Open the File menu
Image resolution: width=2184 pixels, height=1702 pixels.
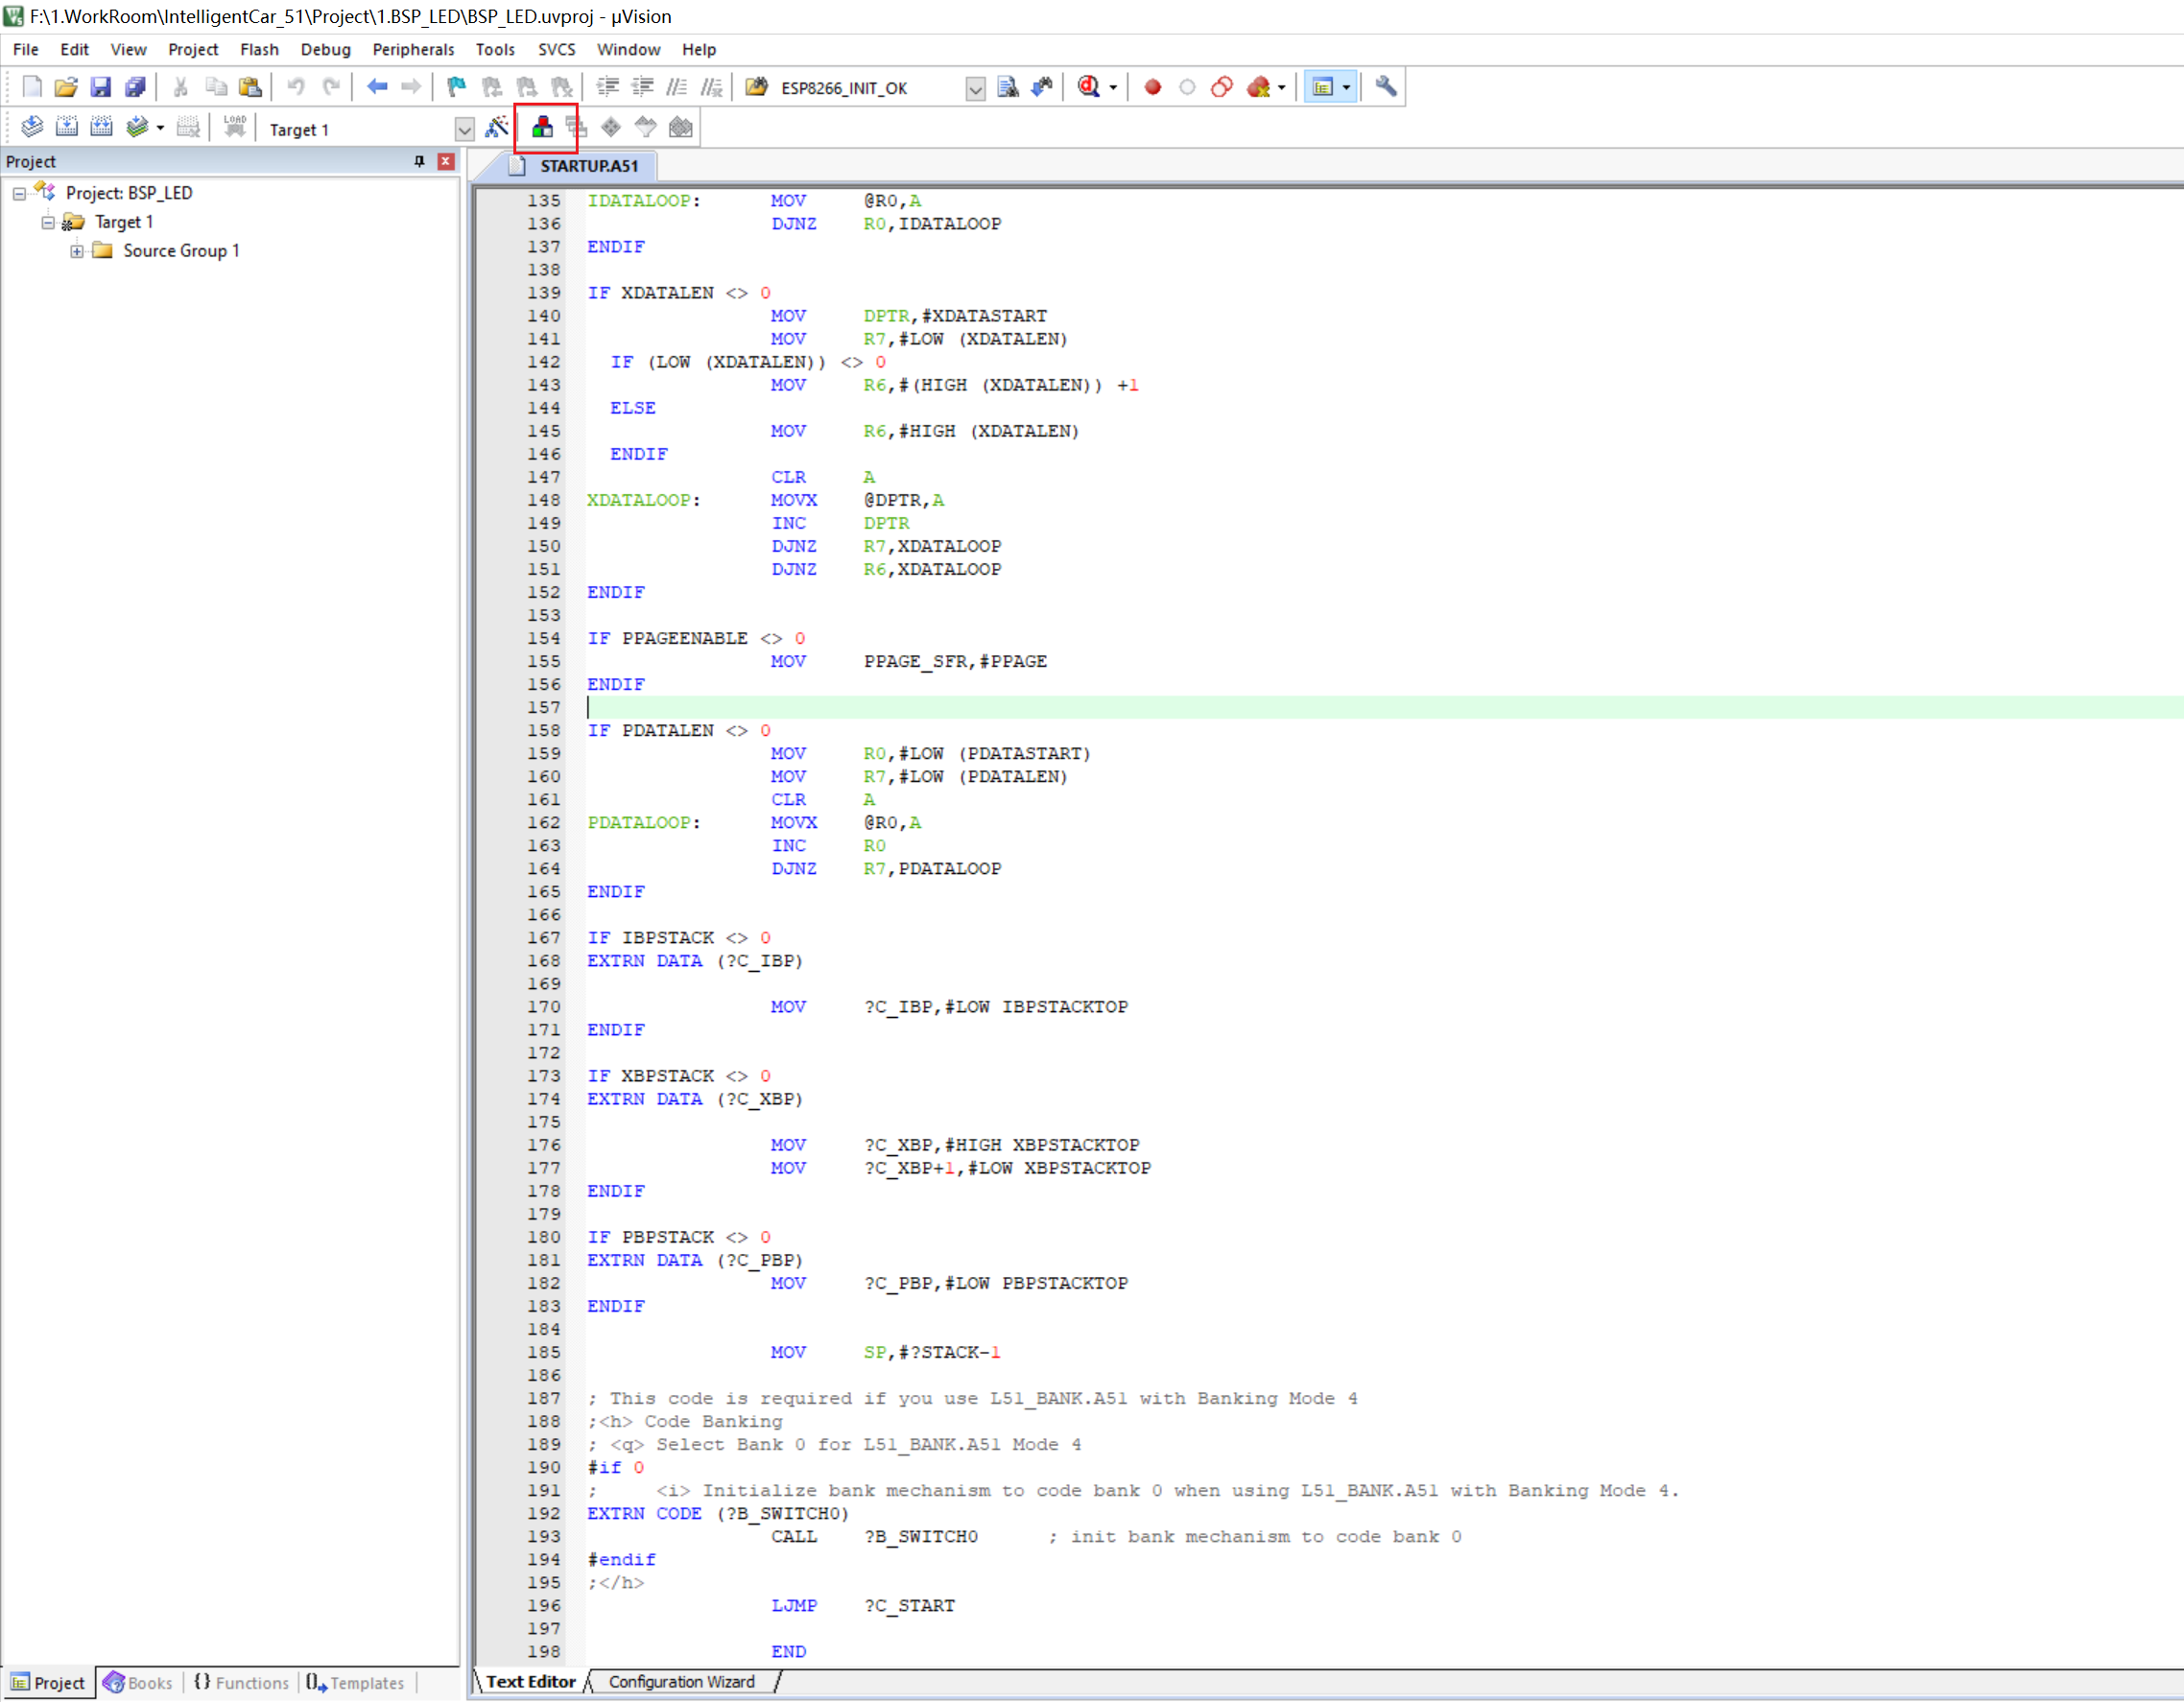[26, 49]
